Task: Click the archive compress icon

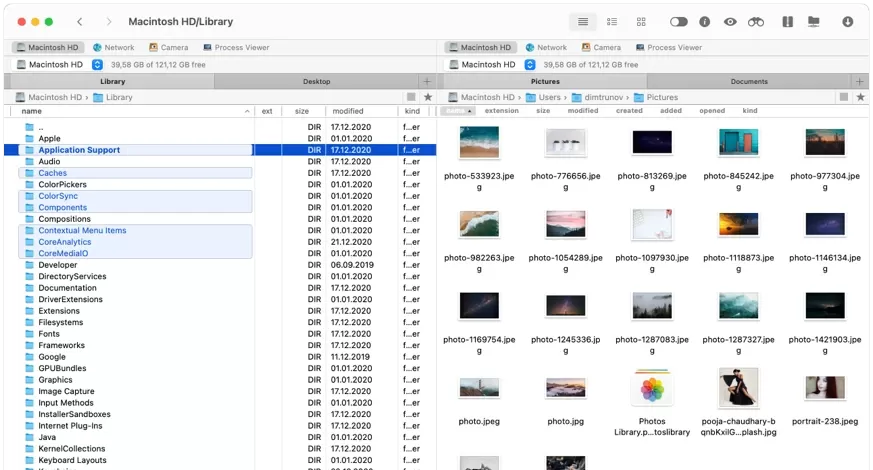Action: 787,21
